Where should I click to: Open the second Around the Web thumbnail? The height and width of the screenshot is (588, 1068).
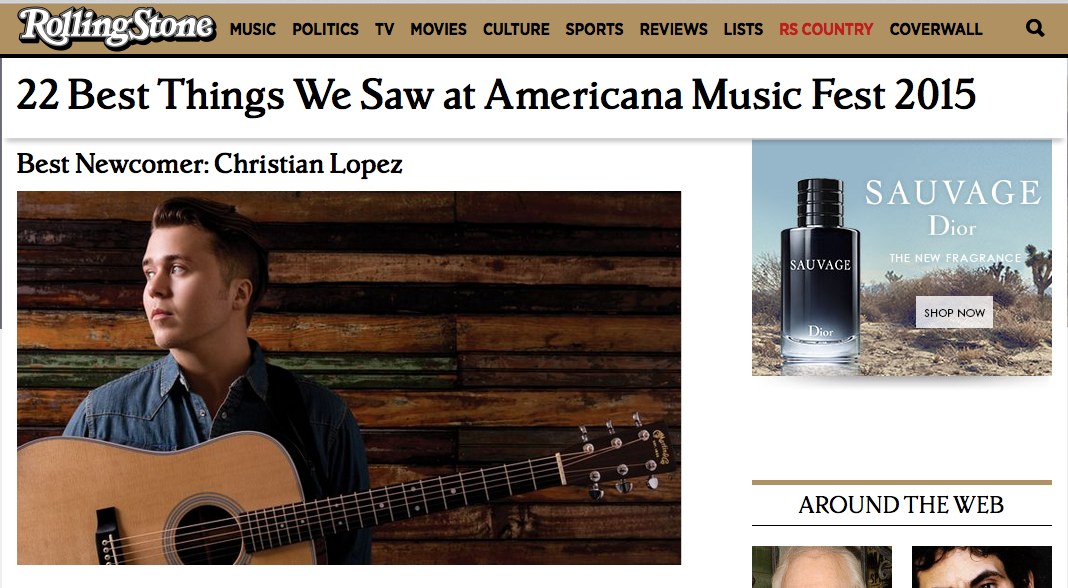pyautogui.click(x=981, y=567)
